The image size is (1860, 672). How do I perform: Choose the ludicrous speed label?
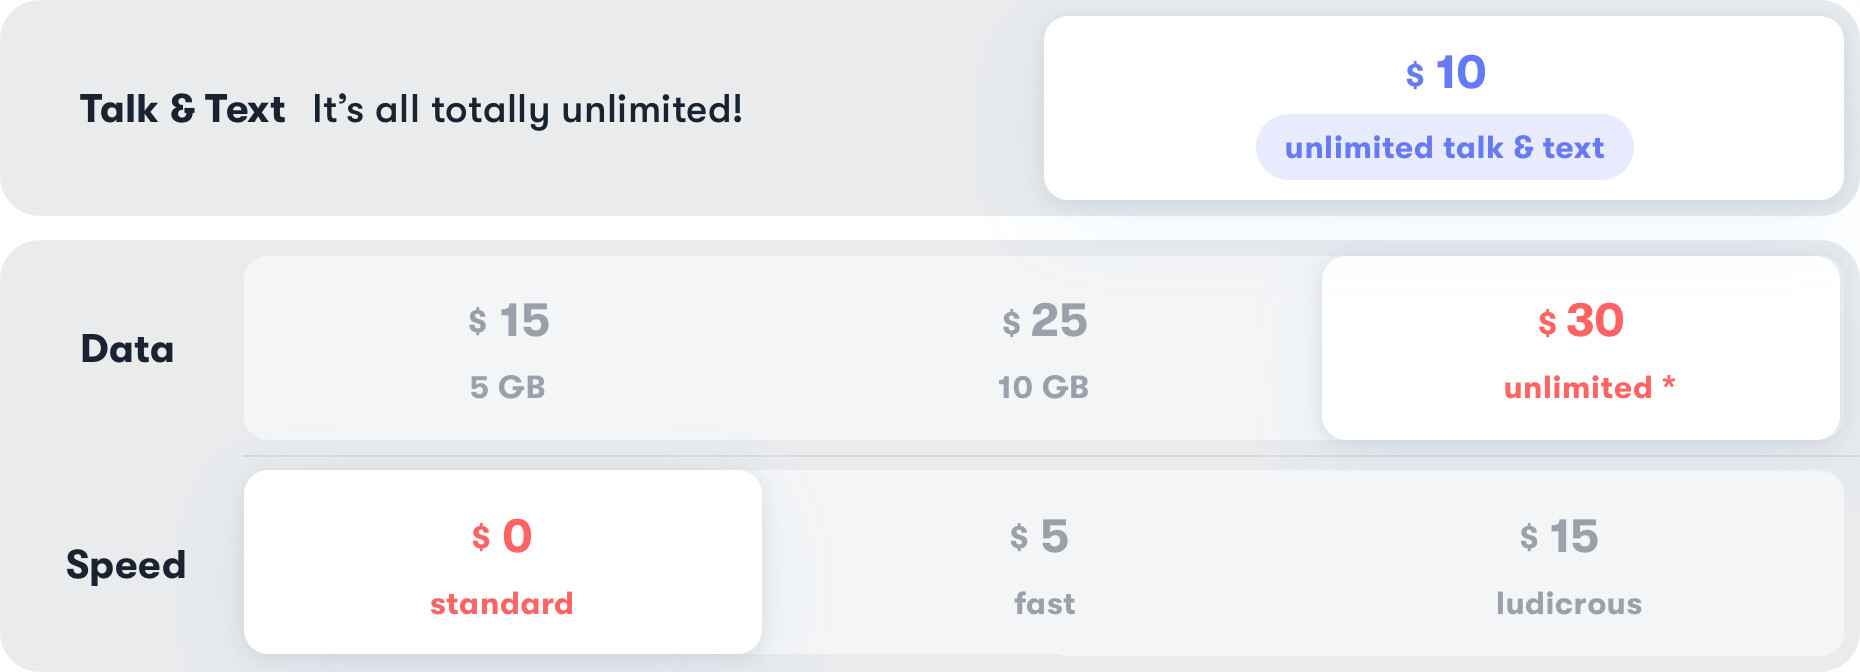(x=1569, y=603)
